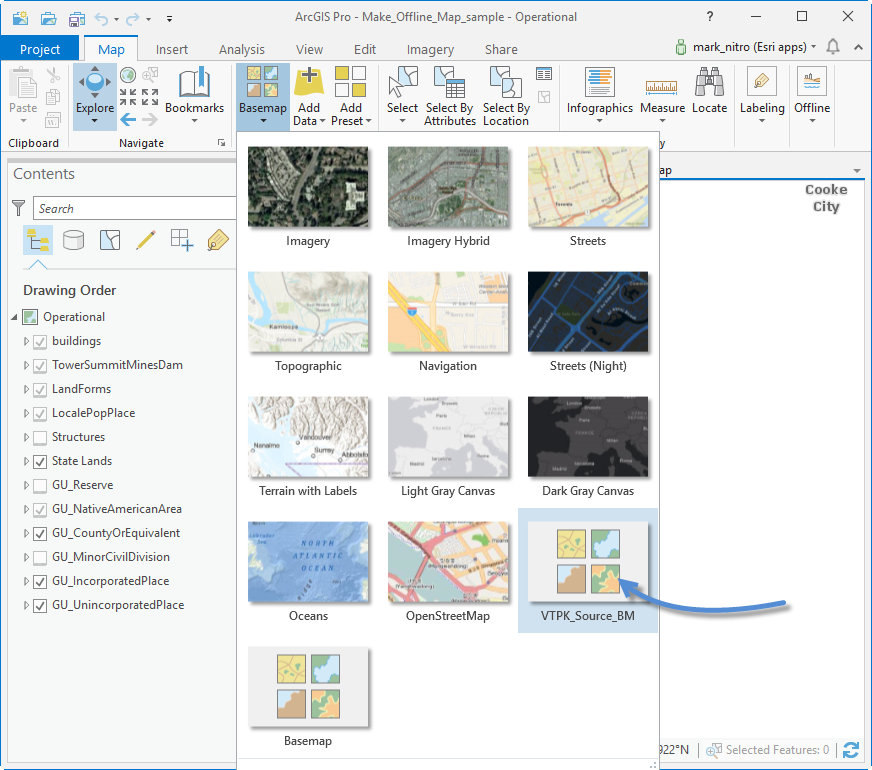This screenshot has height=770, width=872.
Task: Toggle TowerSummitMinesDam layer visibility
Action: (x=39, y=365)
